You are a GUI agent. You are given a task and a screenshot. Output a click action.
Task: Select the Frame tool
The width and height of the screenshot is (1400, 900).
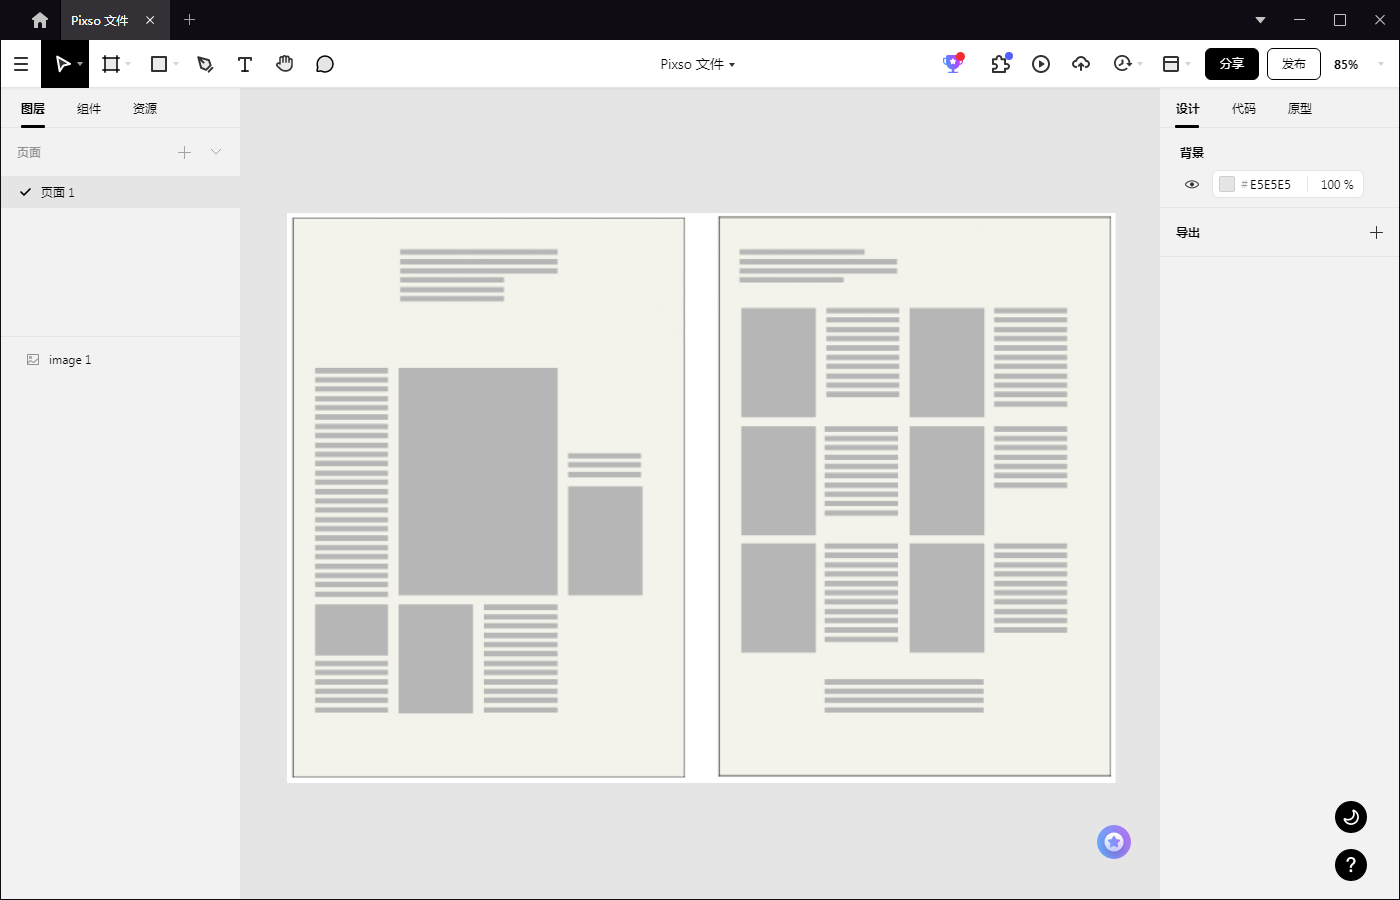[111, 64]
